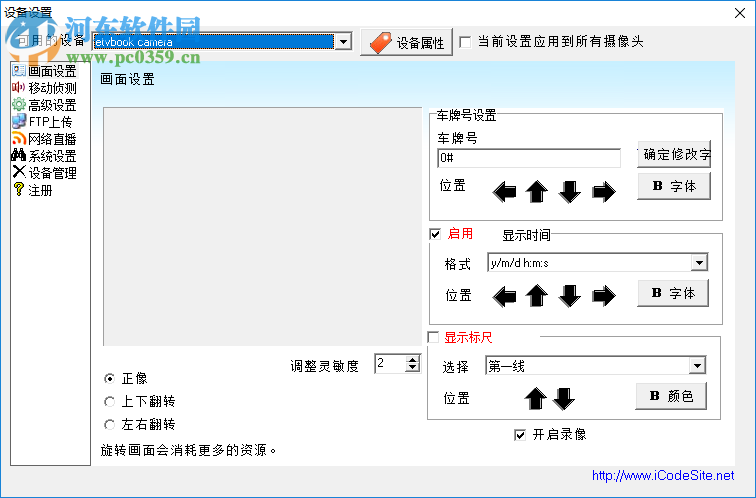756x498 pixels.
Task: Click the 系统设置 binoculars icon
Action: point(19,156)
